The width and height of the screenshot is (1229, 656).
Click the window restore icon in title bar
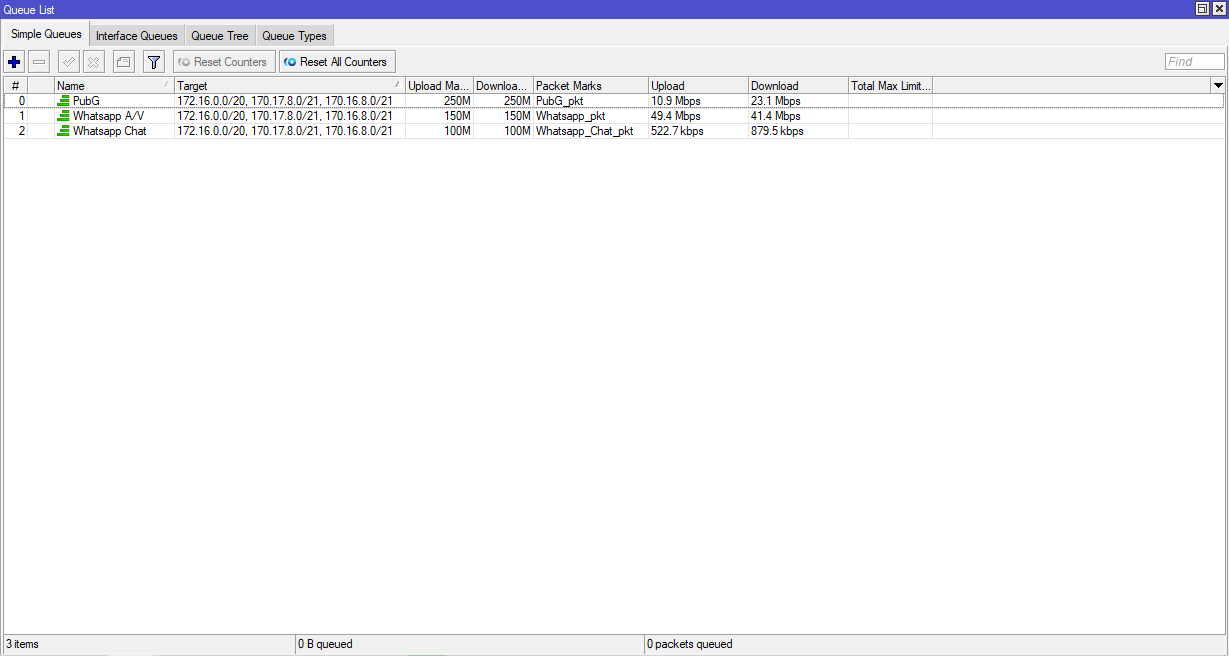point(1202,8)
